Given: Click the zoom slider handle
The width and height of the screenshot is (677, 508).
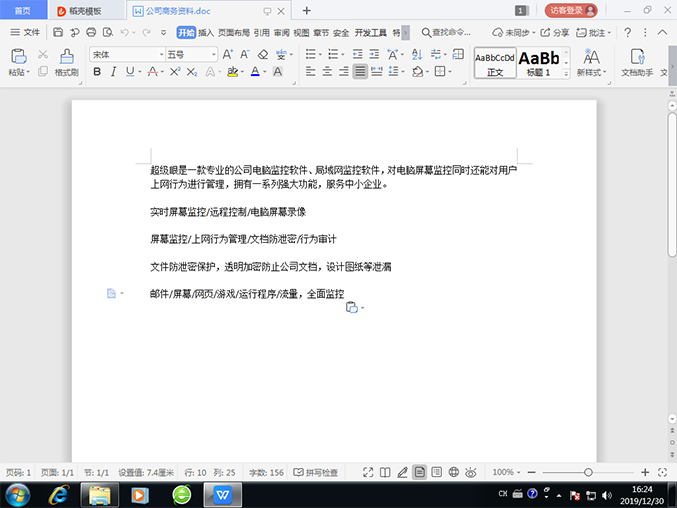Looking at the screenshot, I should [x=588, y=473].
